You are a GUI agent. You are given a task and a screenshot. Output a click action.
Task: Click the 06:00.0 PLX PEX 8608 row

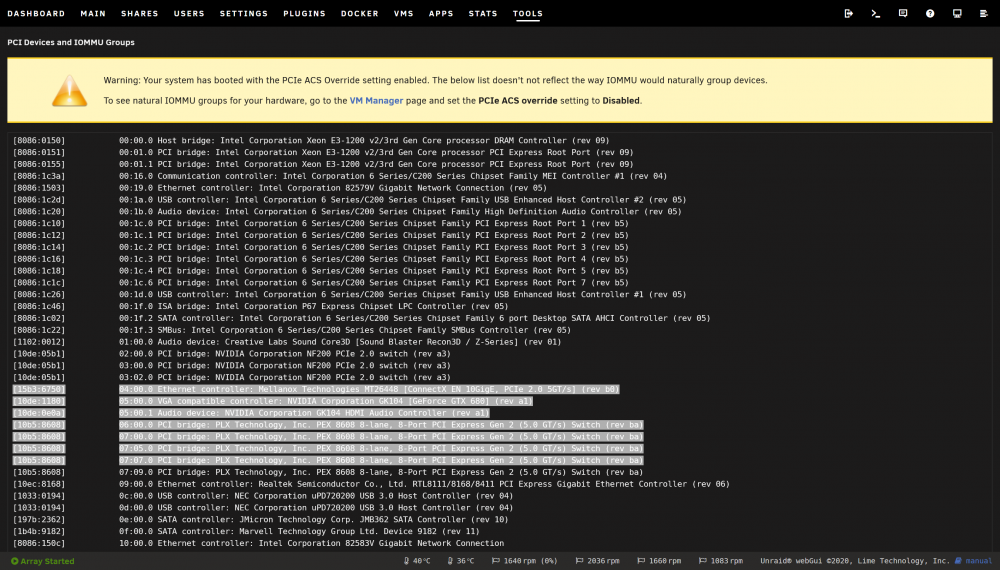pyautogui.click(x=328, y=425)
